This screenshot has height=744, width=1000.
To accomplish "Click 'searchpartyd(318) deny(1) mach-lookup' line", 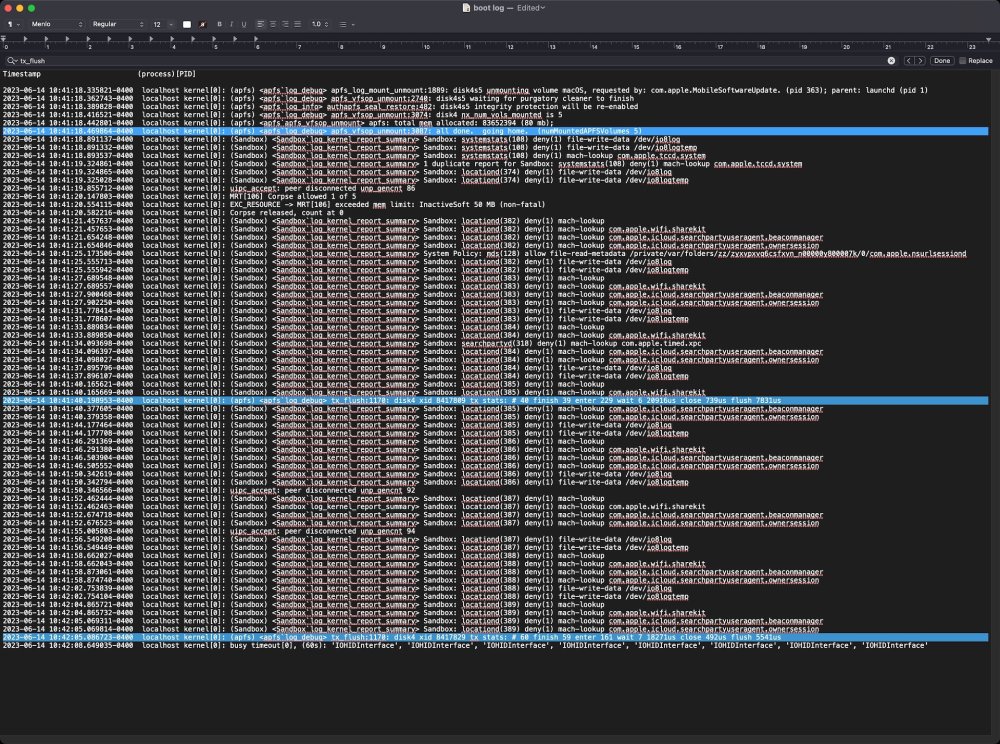I will (x=351, y=343).
